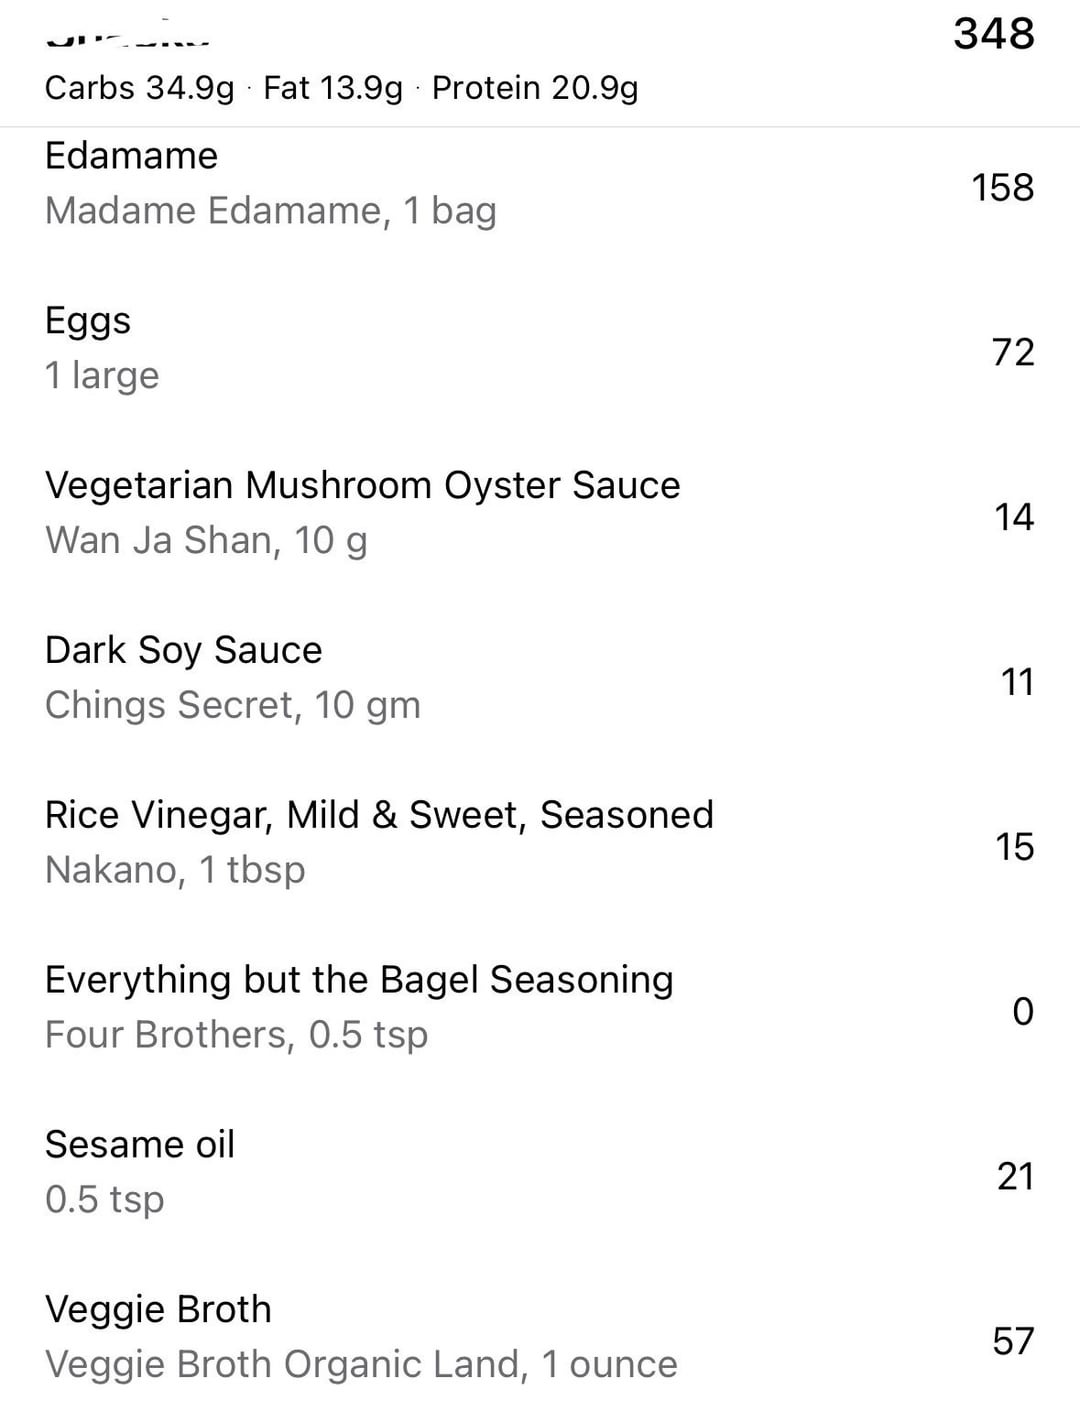Image resolution: width=1080 pixels, height=1411 pixels.
Task: Click the Carbs 34.9g macro summary
Action: coord(139,88)
